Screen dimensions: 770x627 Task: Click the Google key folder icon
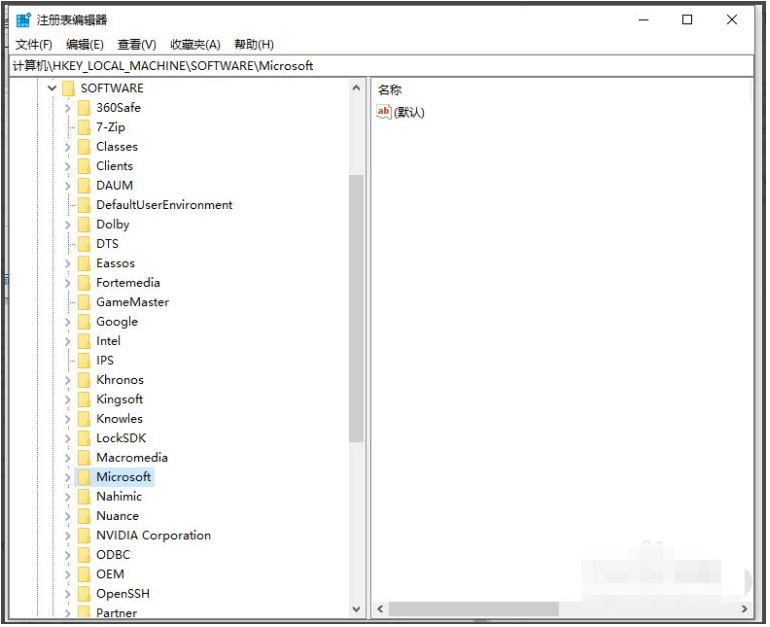pos(84,322)
